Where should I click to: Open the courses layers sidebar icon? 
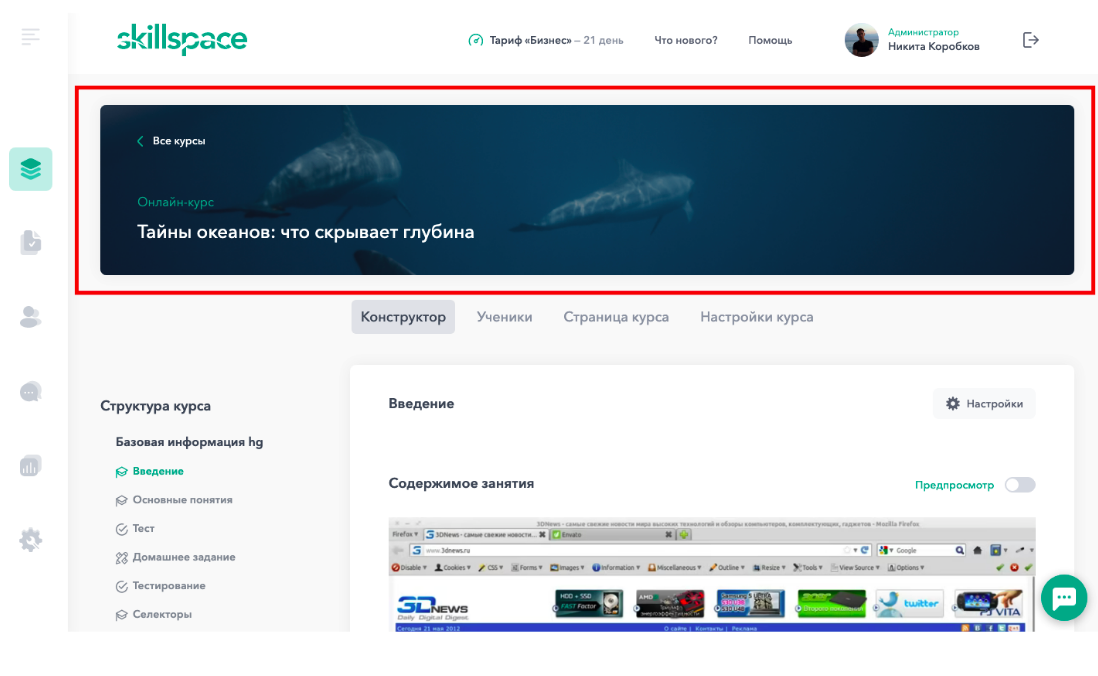[31, 169]
